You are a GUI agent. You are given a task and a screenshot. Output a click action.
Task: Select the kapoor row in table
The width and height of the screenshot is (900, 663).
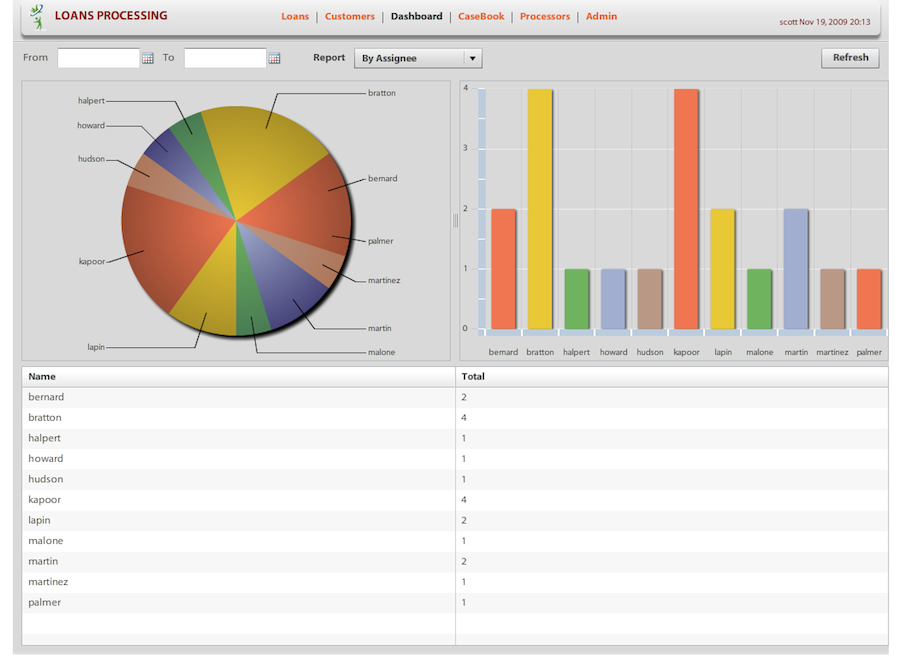(x=455, y=500)
